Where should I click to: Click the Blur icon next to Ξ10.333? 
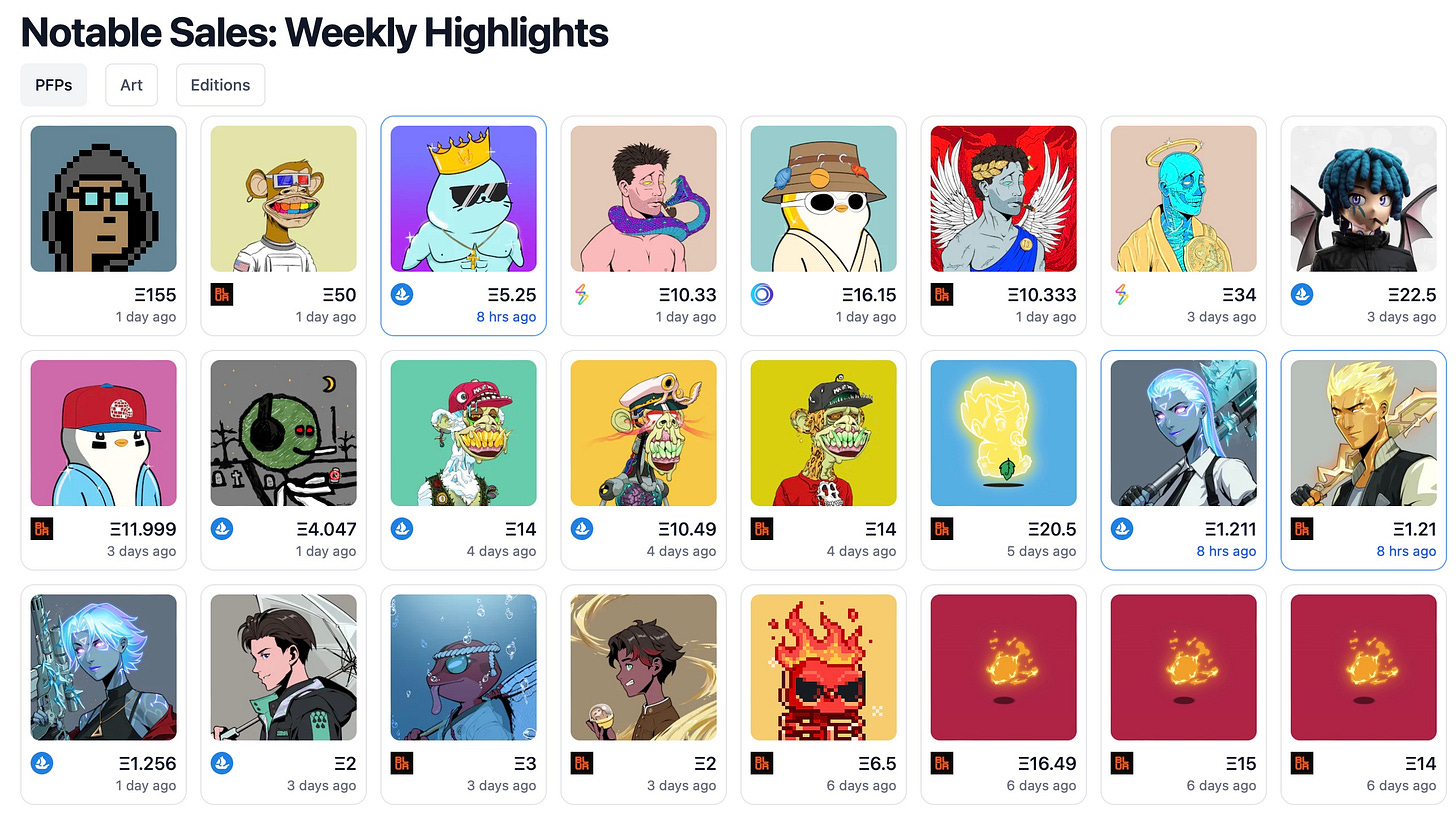pos(942,295)
